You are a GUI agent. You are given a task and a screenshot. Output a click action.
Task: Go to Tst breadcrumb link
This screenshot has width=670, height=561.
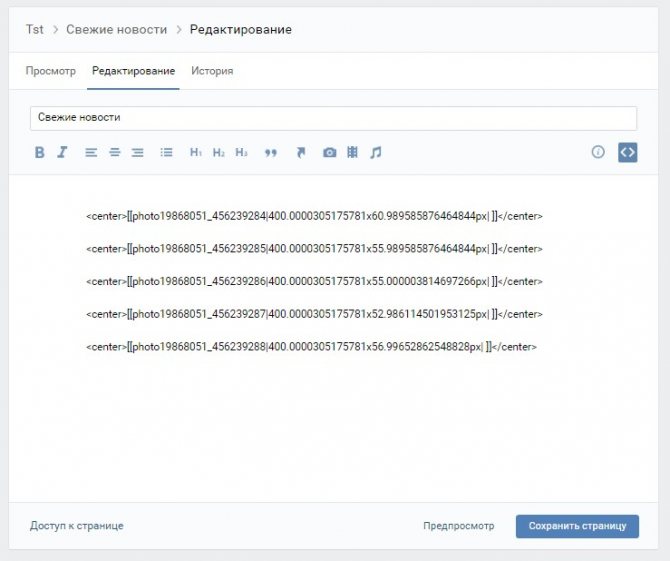tap(35, 29)
